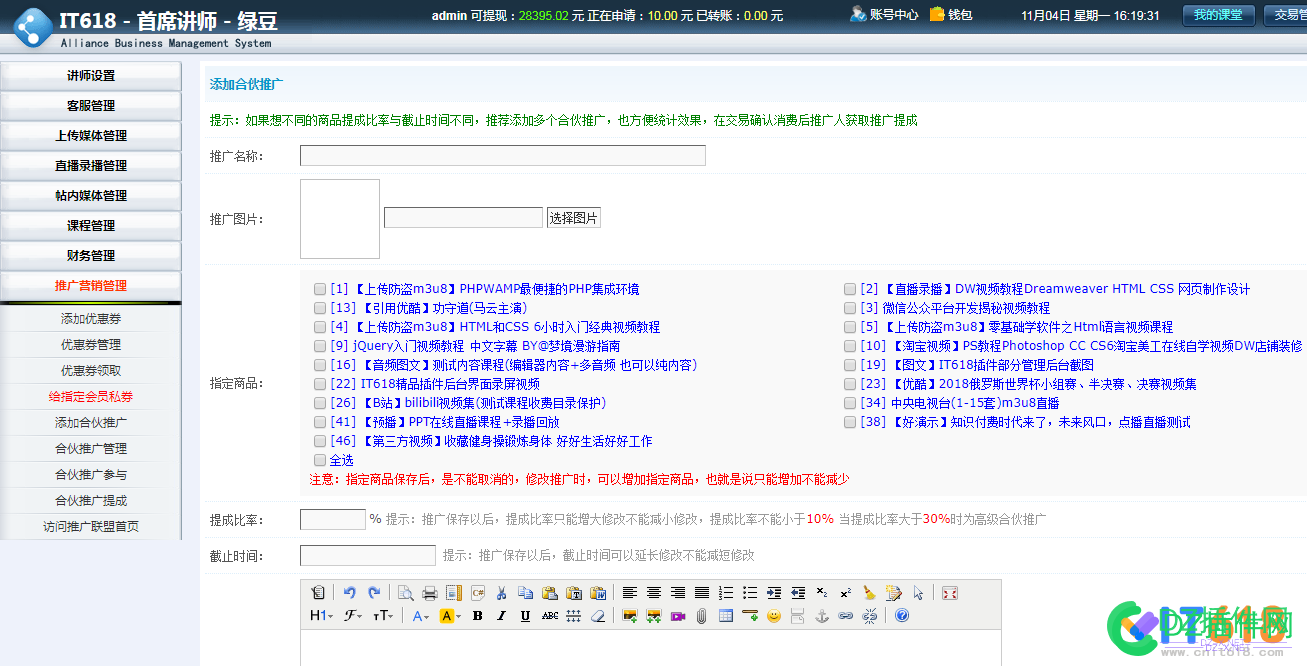
Task: Check the product PHPWAMP 集成环境 checkbox
Action: 320,289
